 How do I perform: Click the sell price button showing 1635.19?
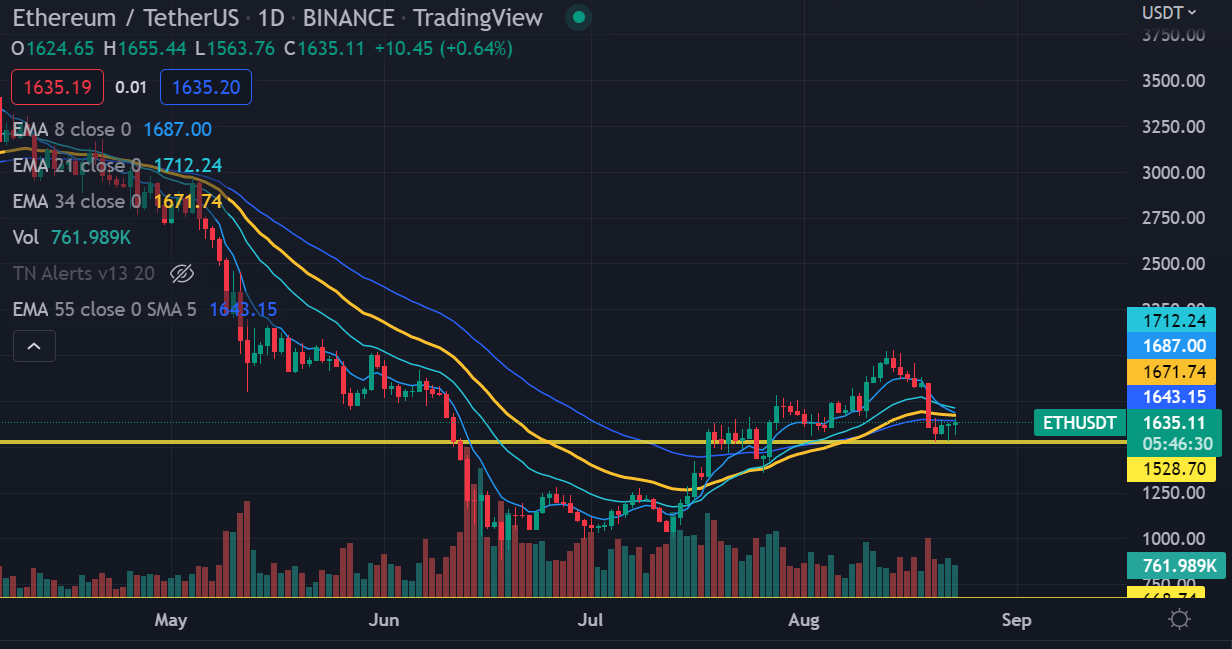pos(57,87)
